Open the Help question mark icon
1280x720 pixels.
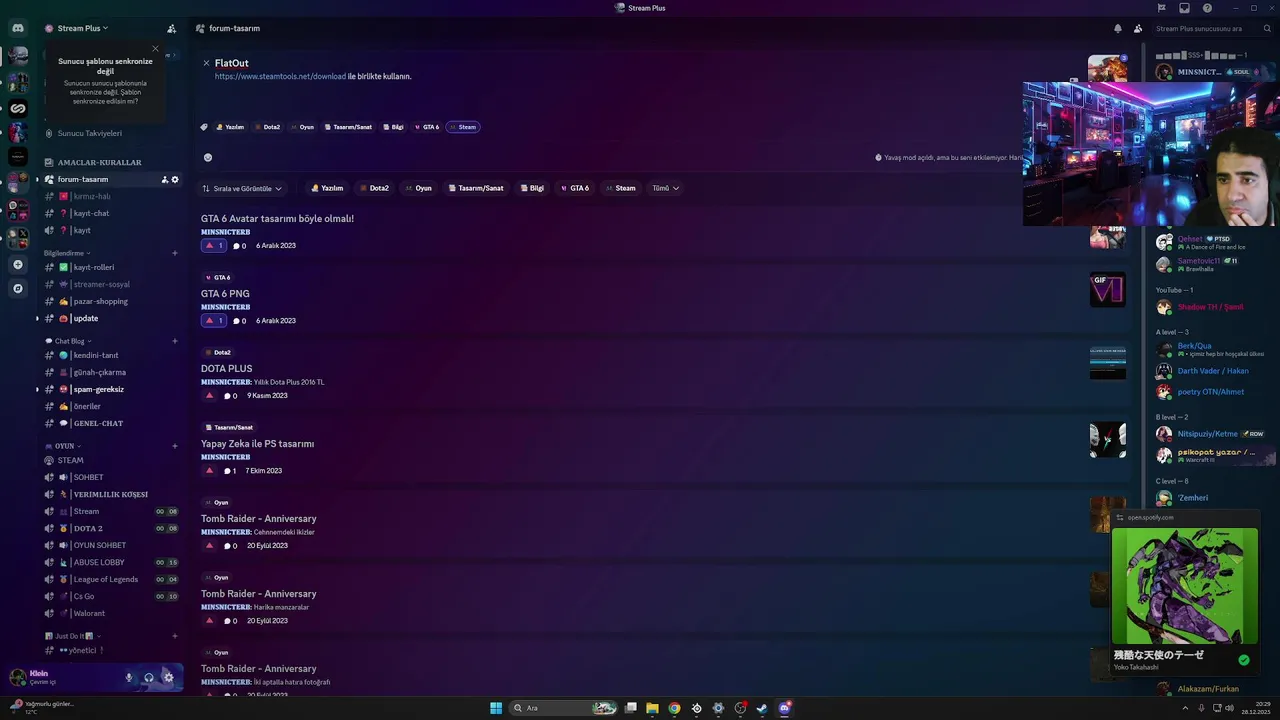tap(1207, 8)
